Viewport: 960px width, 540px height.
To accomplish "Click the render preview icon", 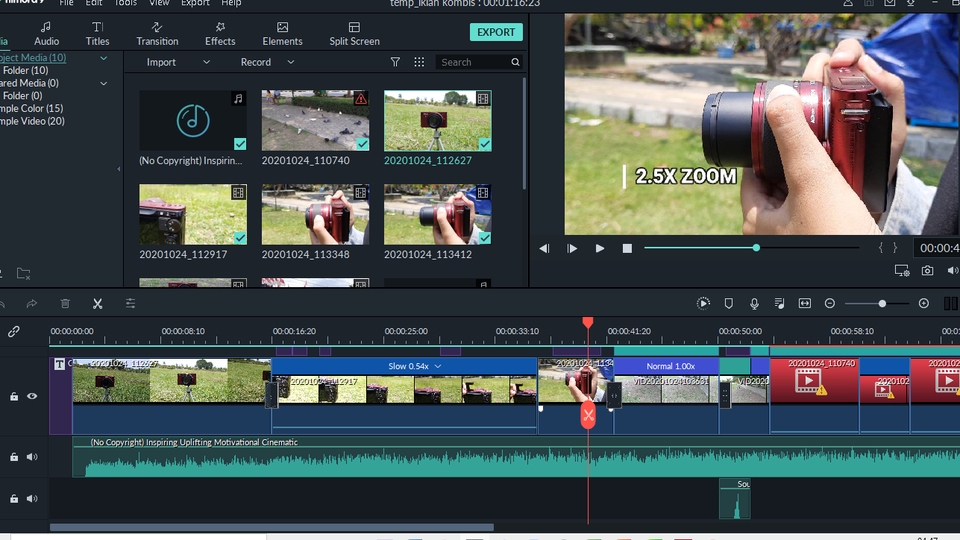I will point(703,303).
